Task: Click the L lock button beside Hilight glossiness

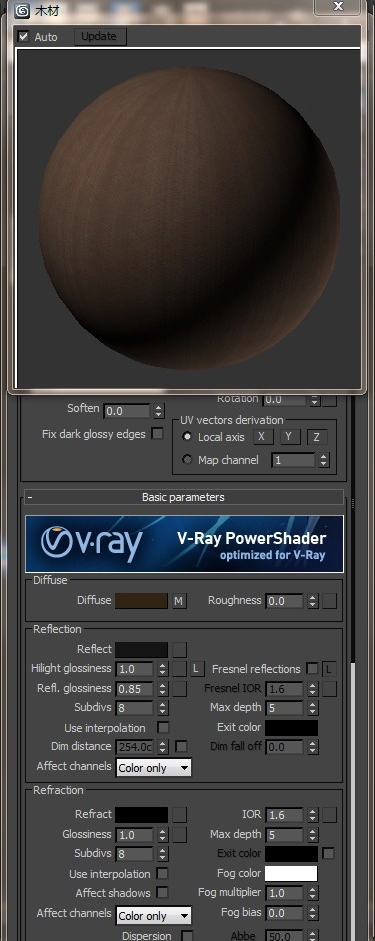Action: tap(197, 669)
